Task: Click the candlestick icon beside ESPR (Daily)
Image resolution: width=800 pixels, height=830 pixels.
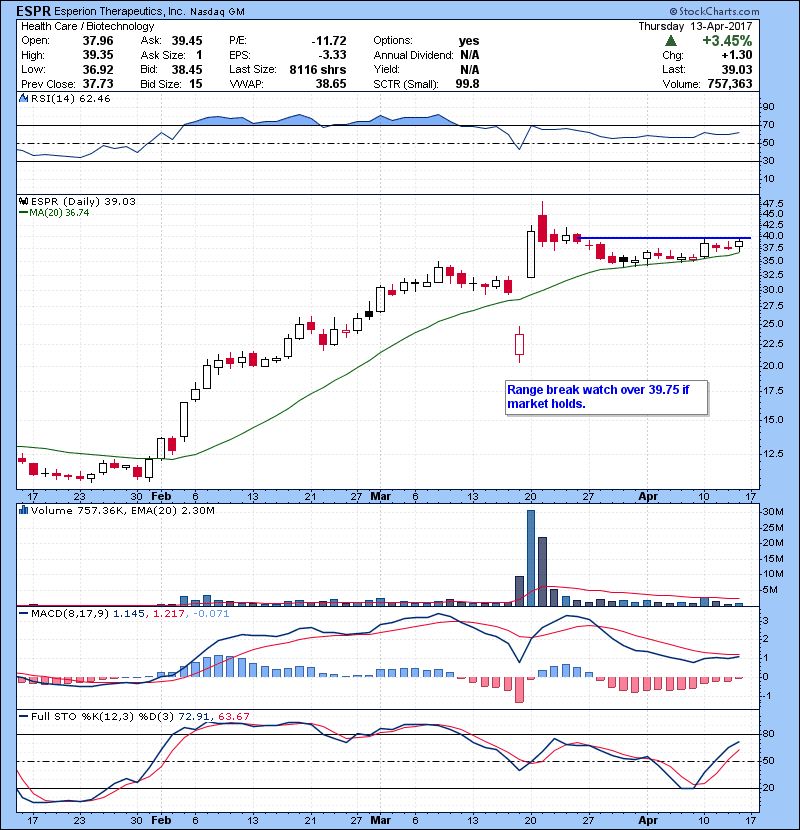Action: pyautogui.click(x=23, y=201)
